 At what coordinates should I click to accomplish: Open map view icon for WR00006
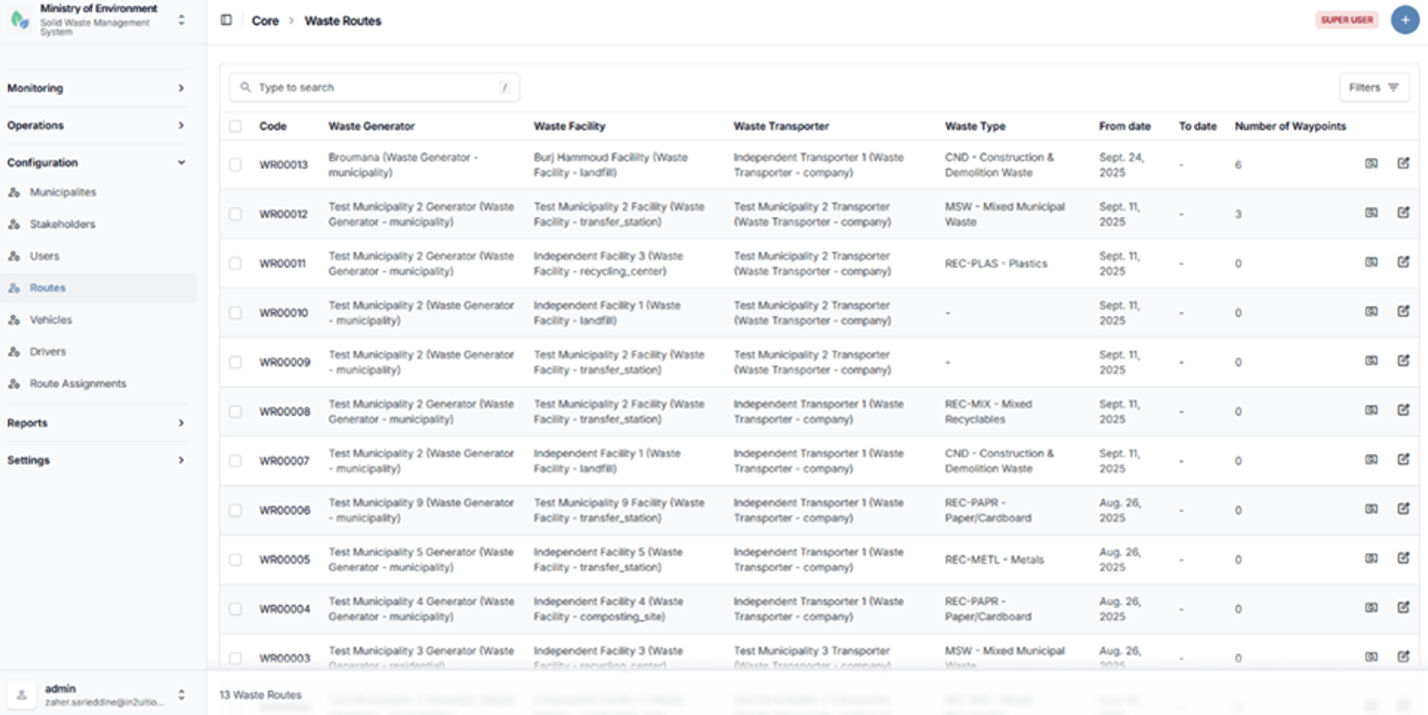[1372, 508]
